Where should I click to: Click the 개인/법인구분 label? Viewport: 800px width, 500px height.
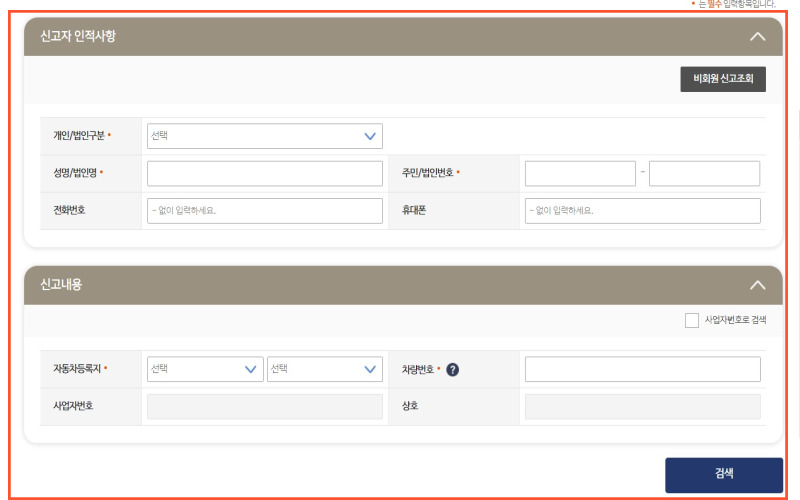pyautogui.click(x=79, y=135)
